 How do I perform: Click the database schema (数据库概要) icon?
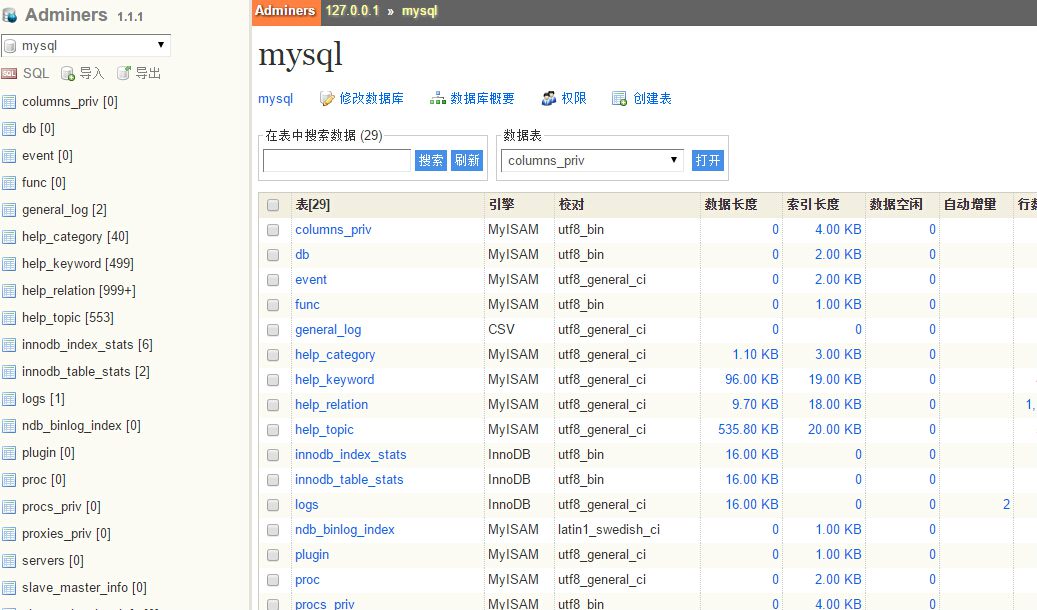click(437, 99)
